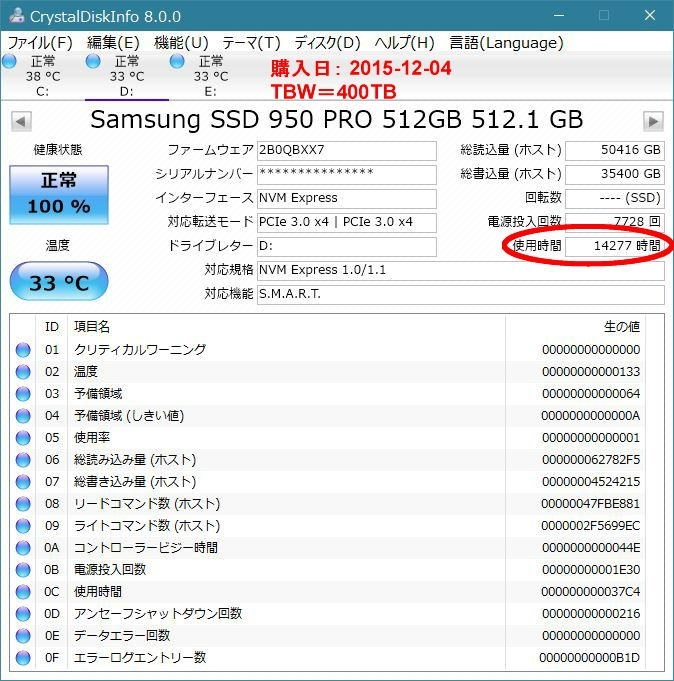Click the NVM Express interface field

347,198
